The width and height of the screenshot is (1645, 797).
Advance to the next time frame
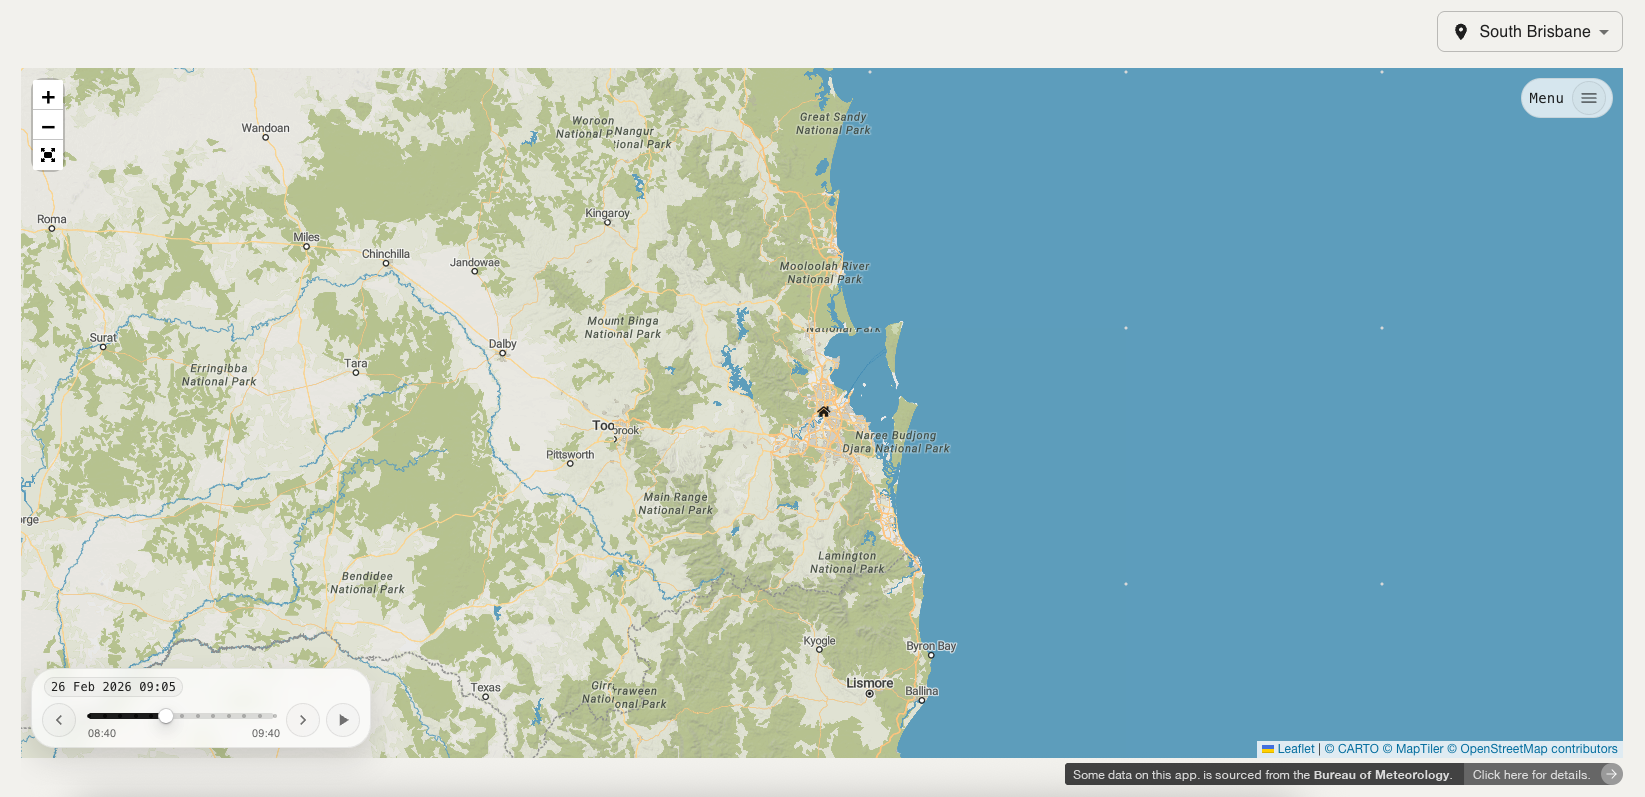[303, 720]
